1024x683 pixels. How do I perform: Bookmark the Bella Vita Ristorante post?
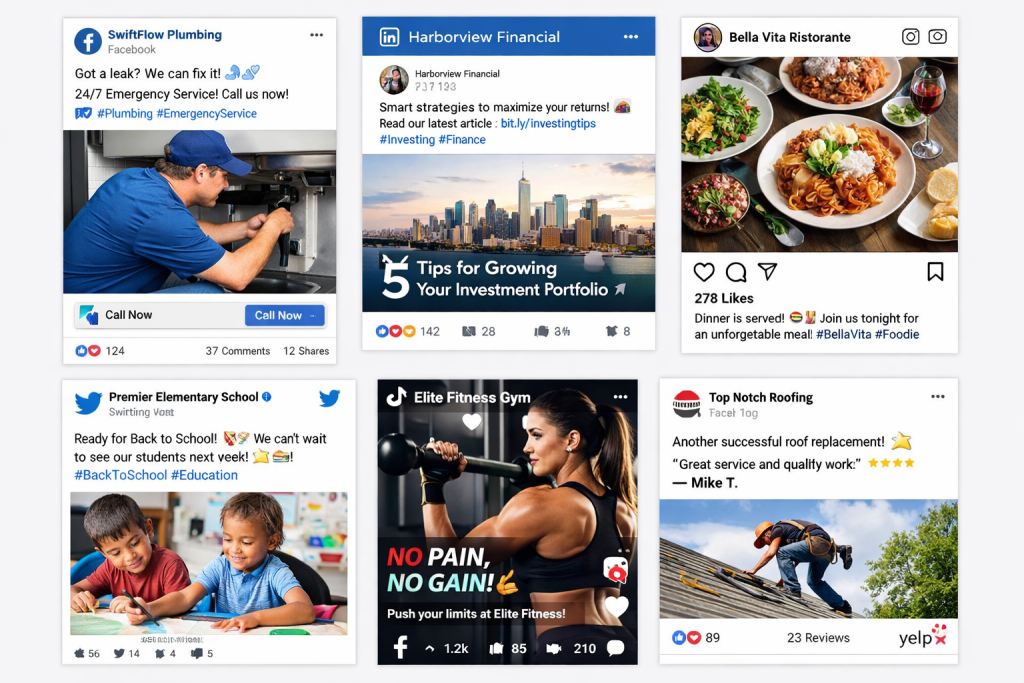pyautogui.click(x=935, y=272)
